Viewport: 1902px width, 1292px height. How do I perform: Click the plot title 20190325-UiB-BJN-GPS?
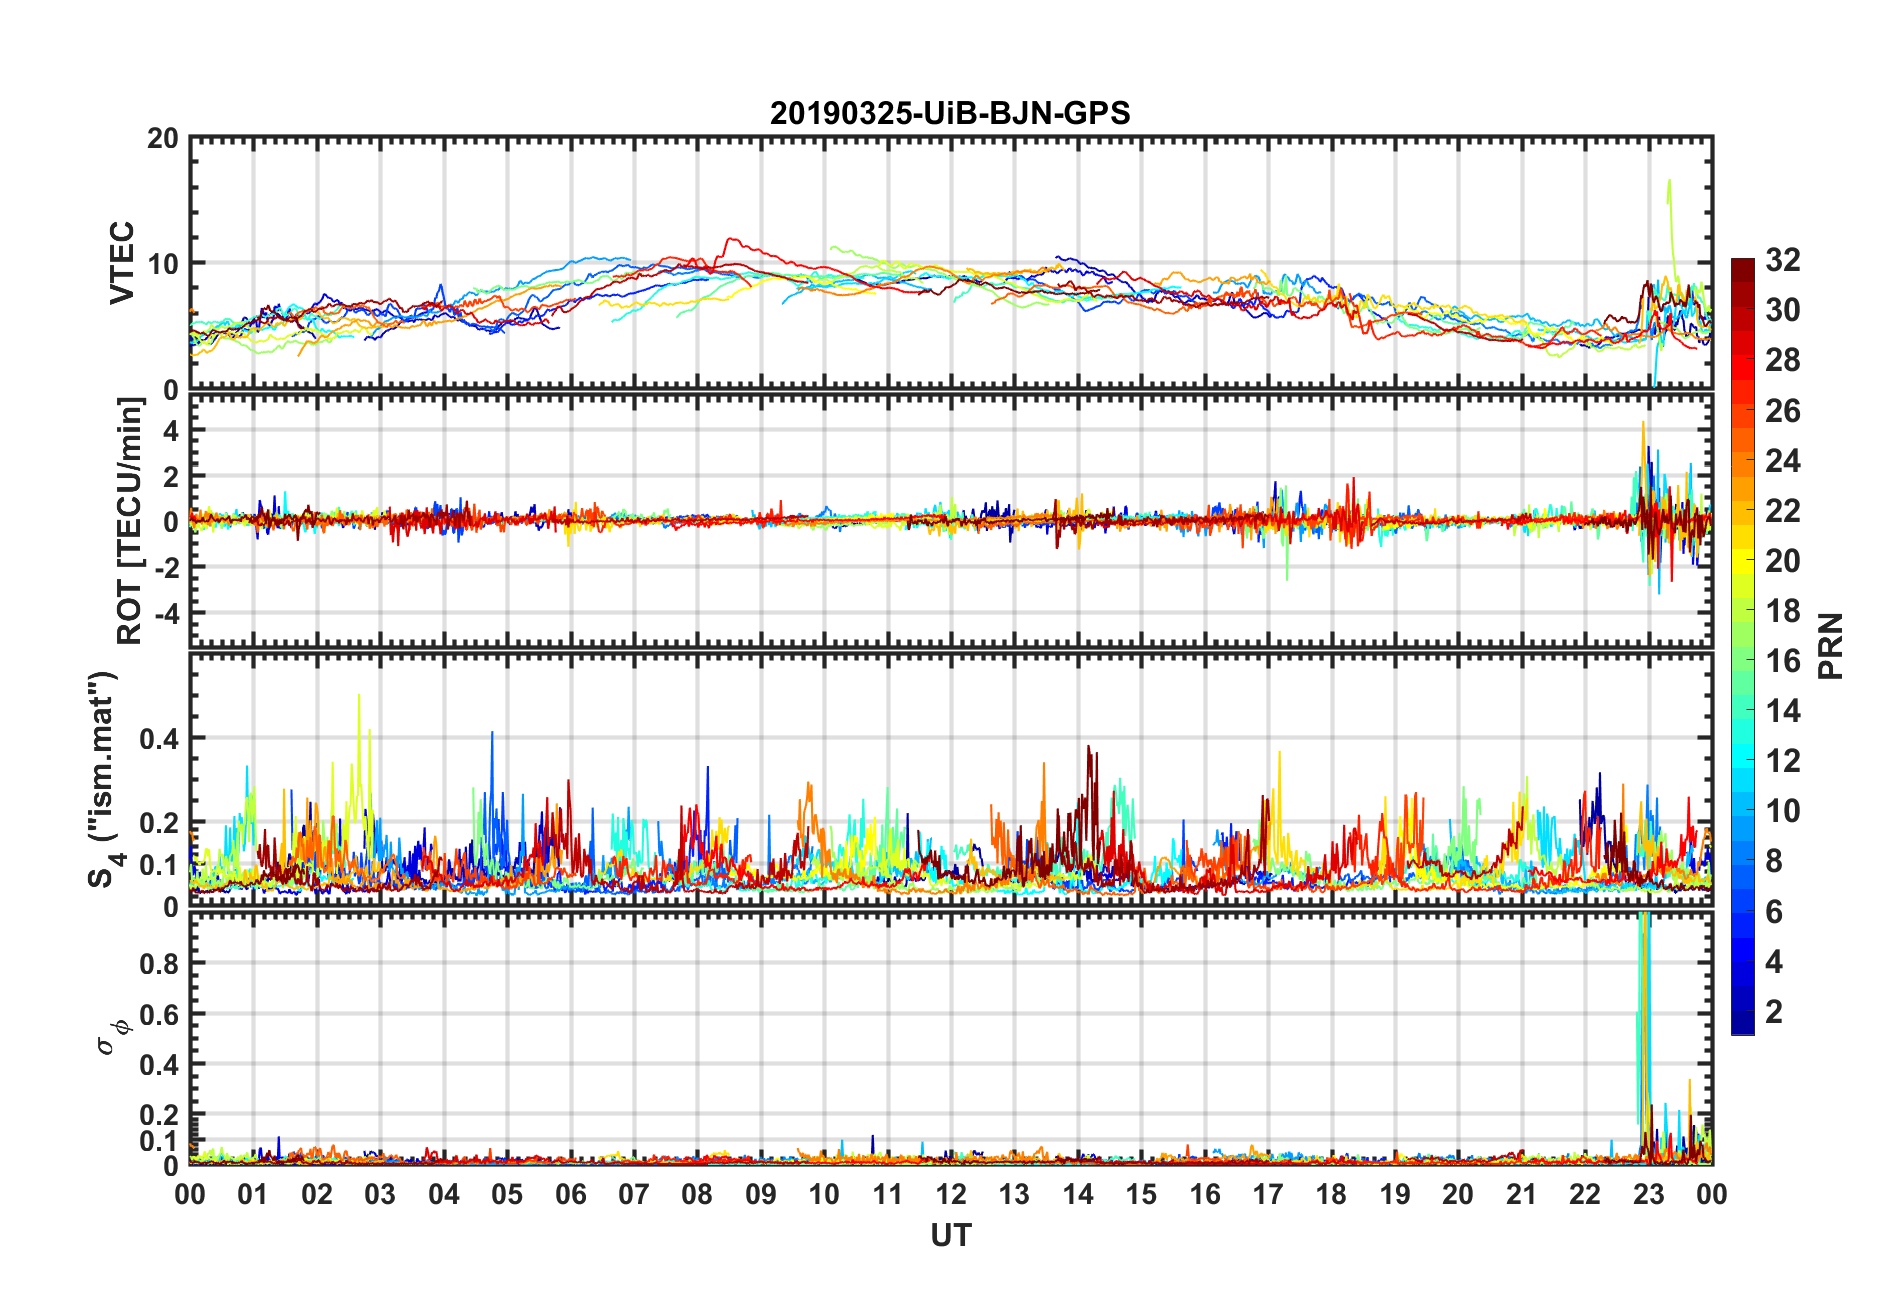coord(950,113)
